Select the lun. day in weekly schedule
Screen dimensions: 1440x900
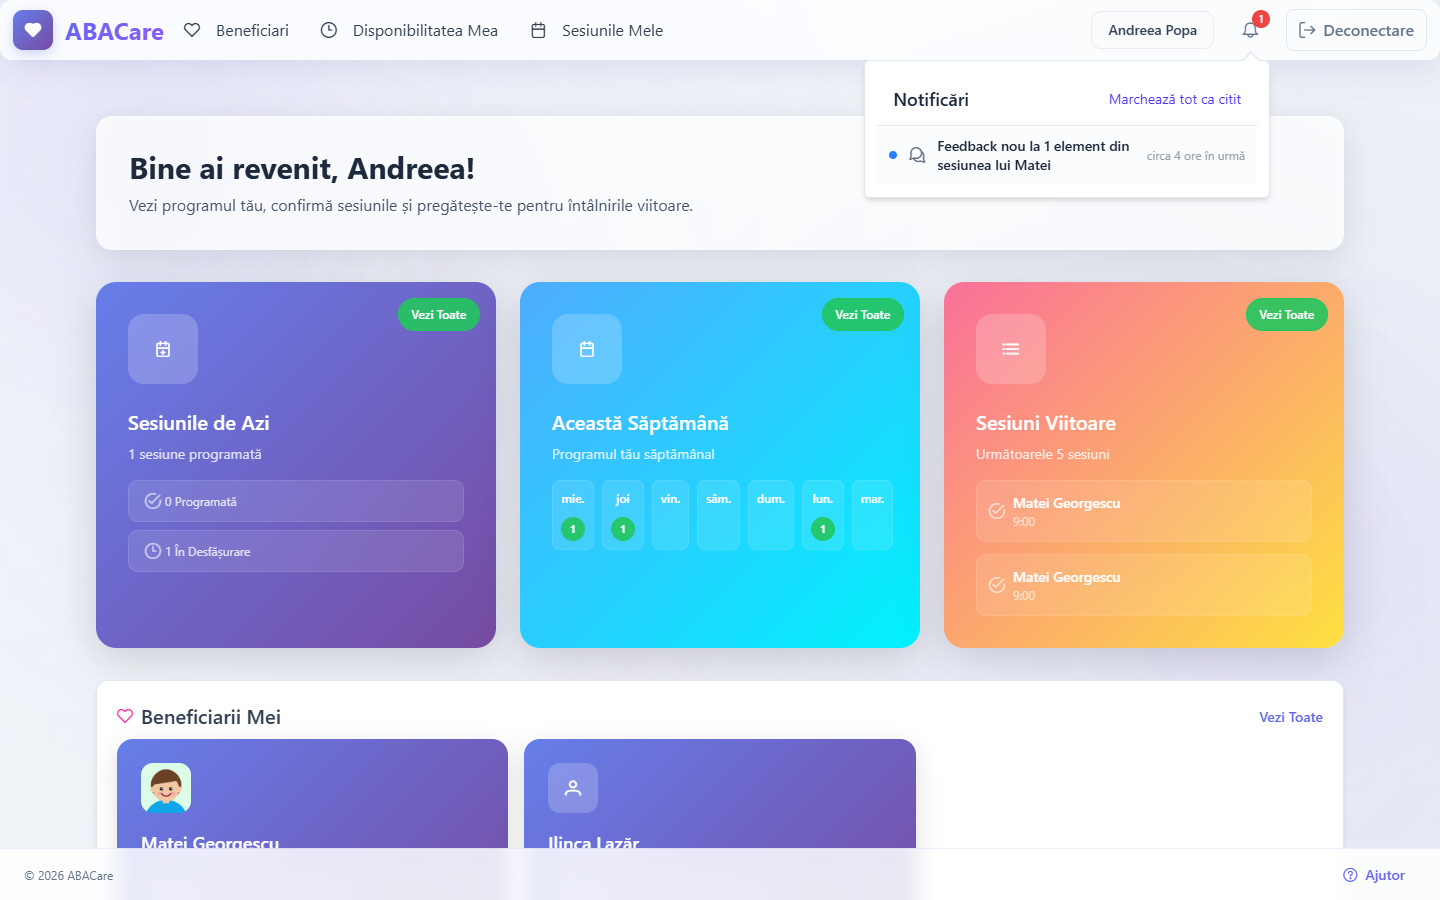click(x=823, y=515)
